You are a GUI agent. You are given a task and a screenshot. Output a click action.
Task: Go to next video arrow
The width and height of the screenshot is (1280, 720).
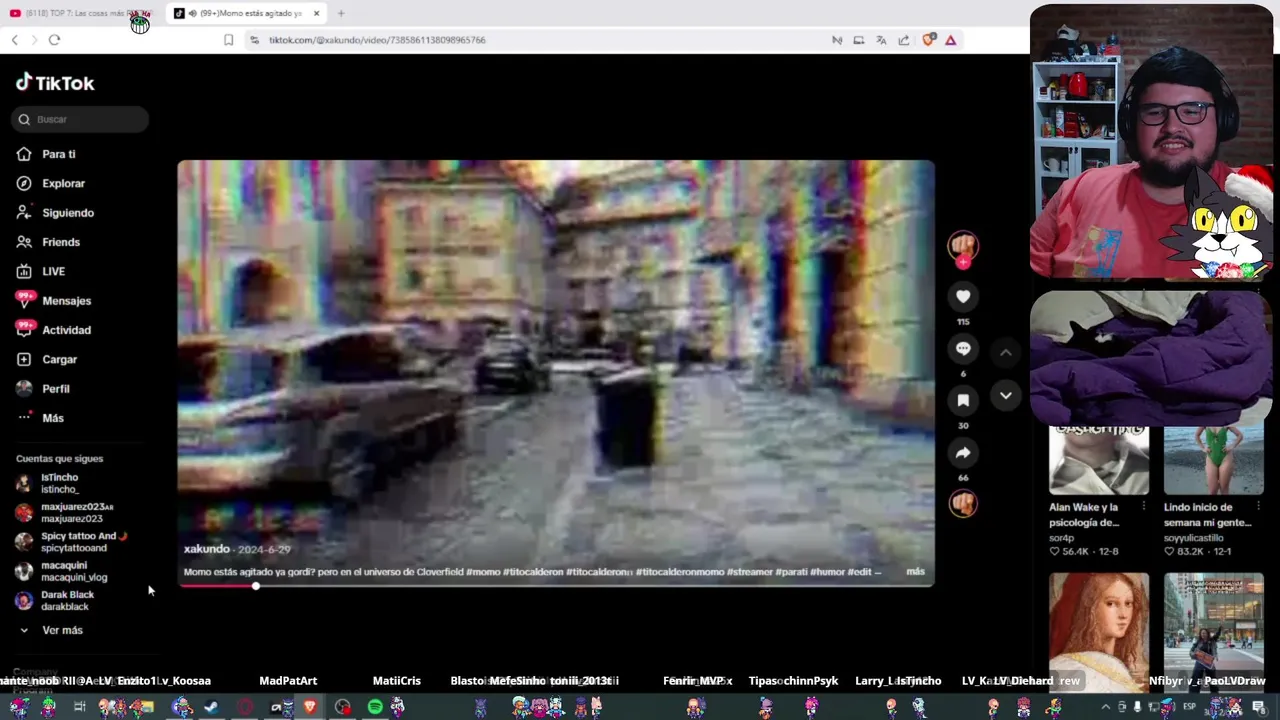[x=1006, y=396]
